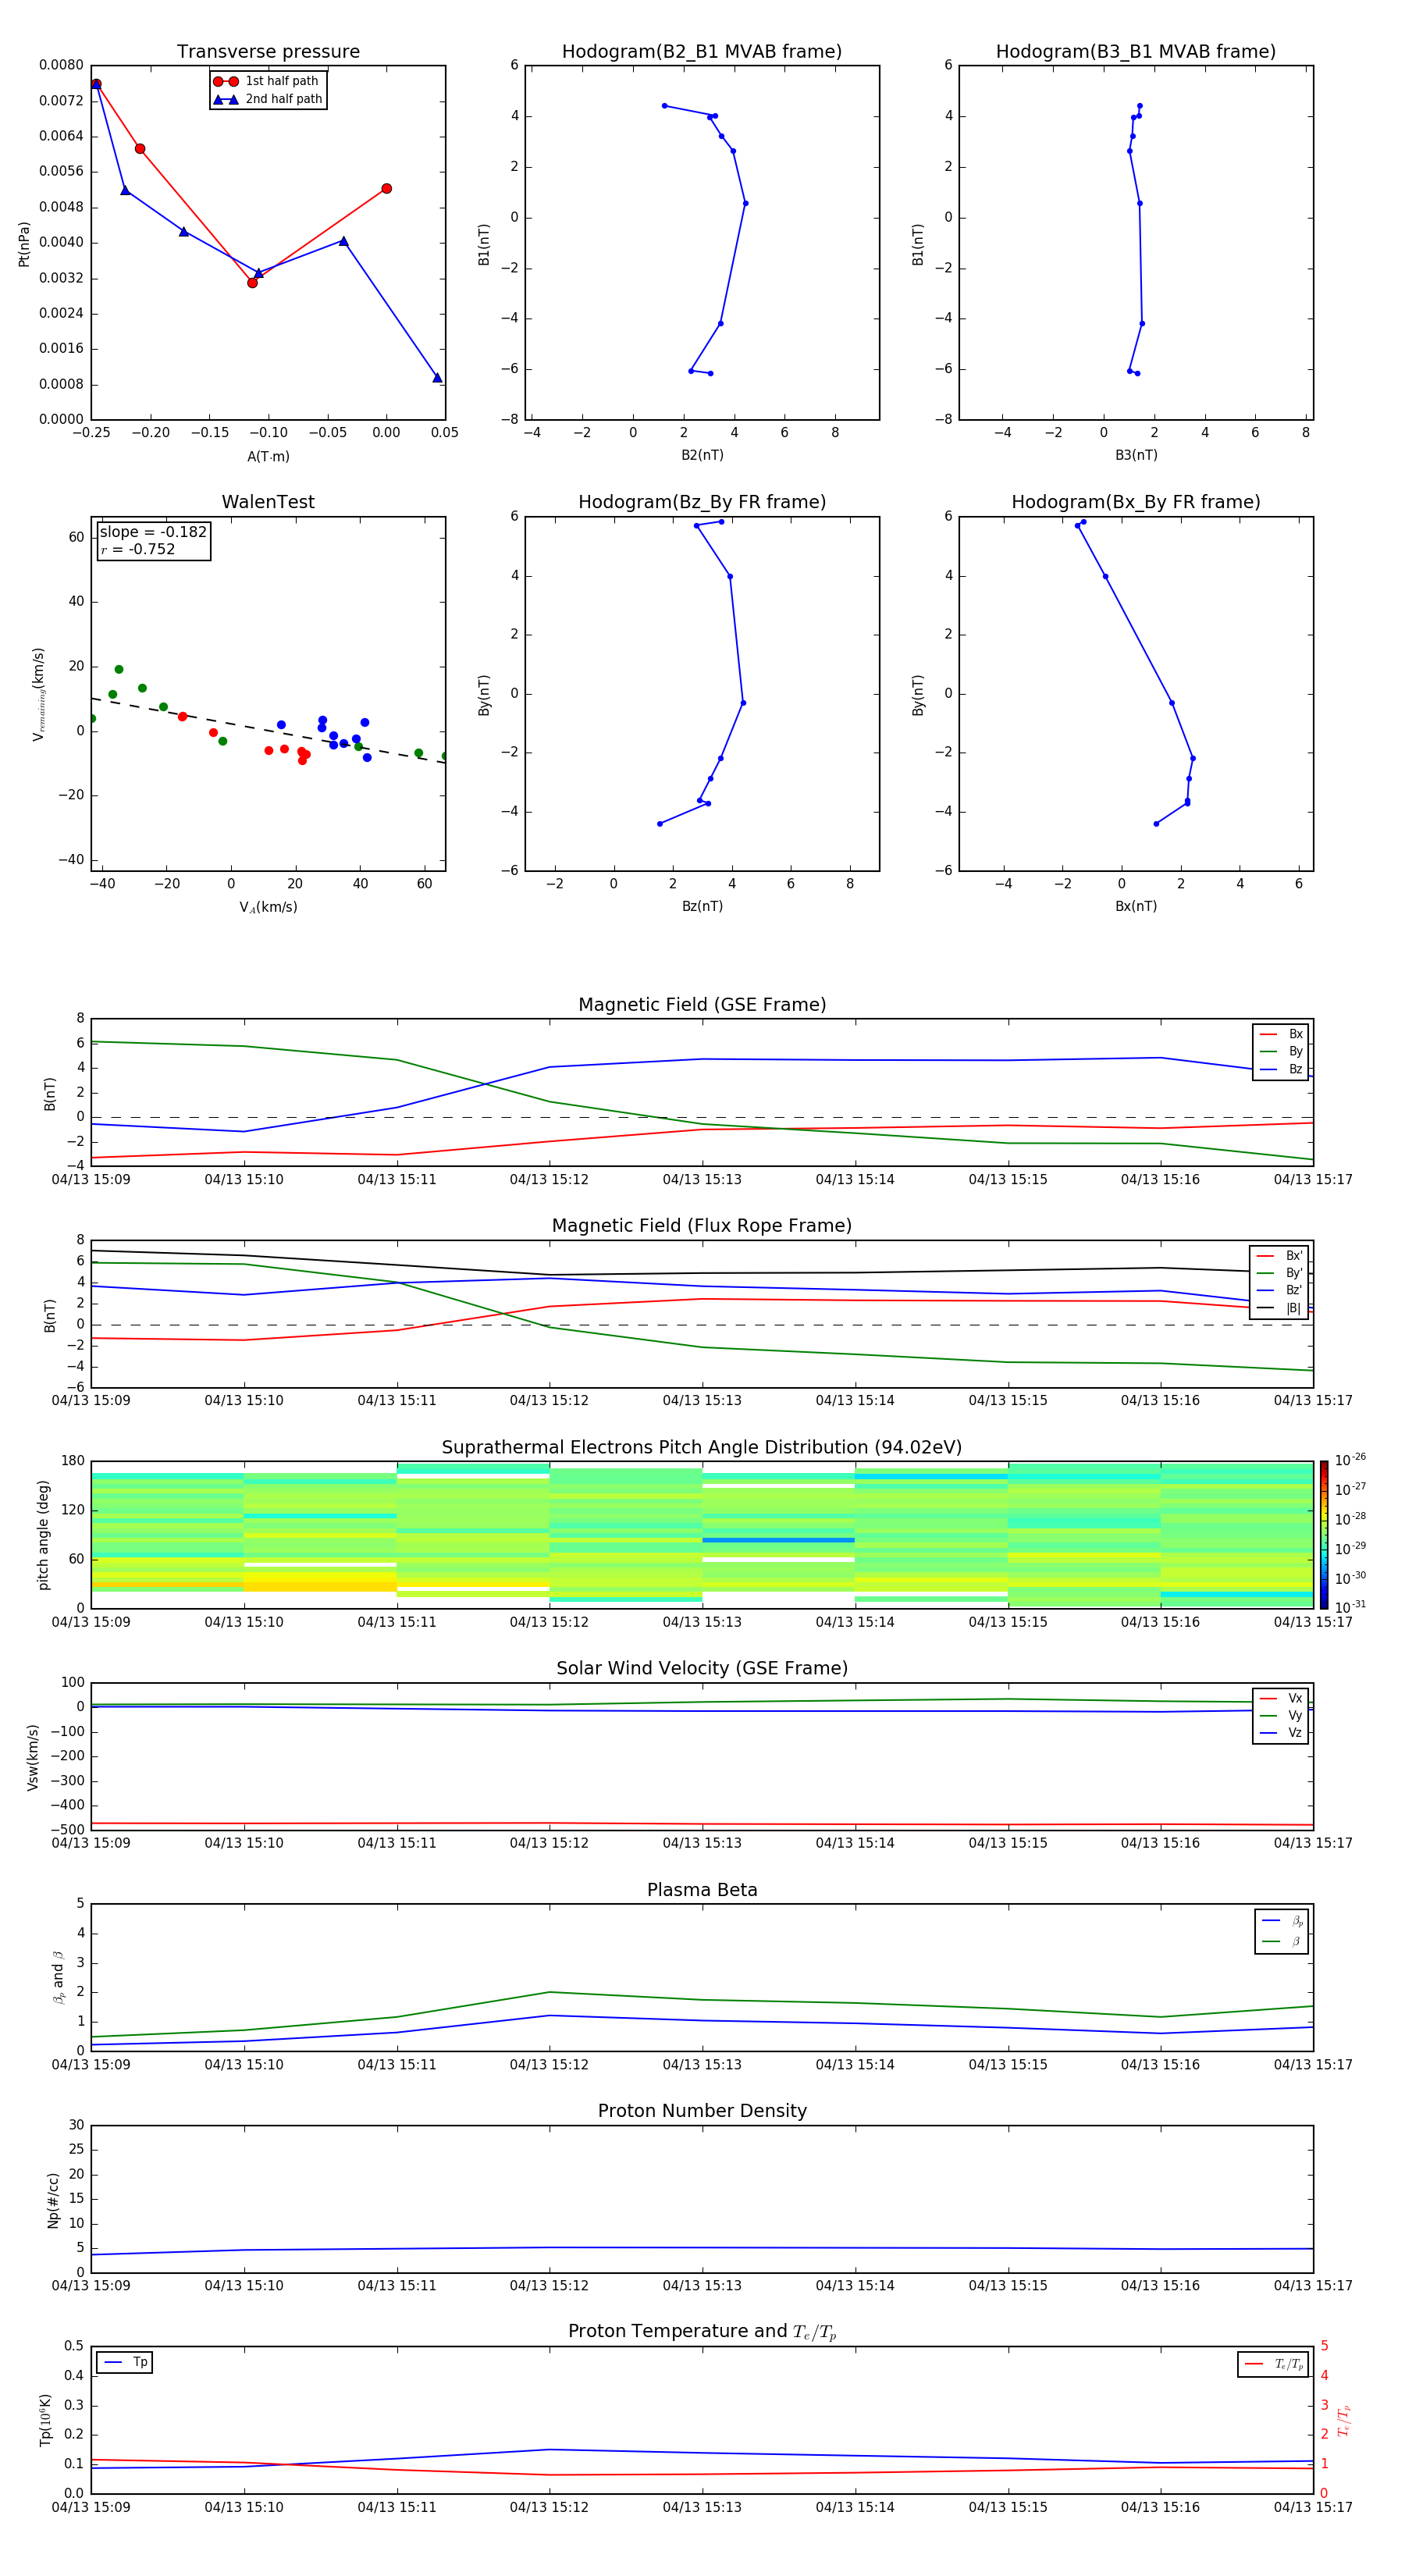Click the 'Vz' velocity legend entry

click(x=1281, y=1733)
